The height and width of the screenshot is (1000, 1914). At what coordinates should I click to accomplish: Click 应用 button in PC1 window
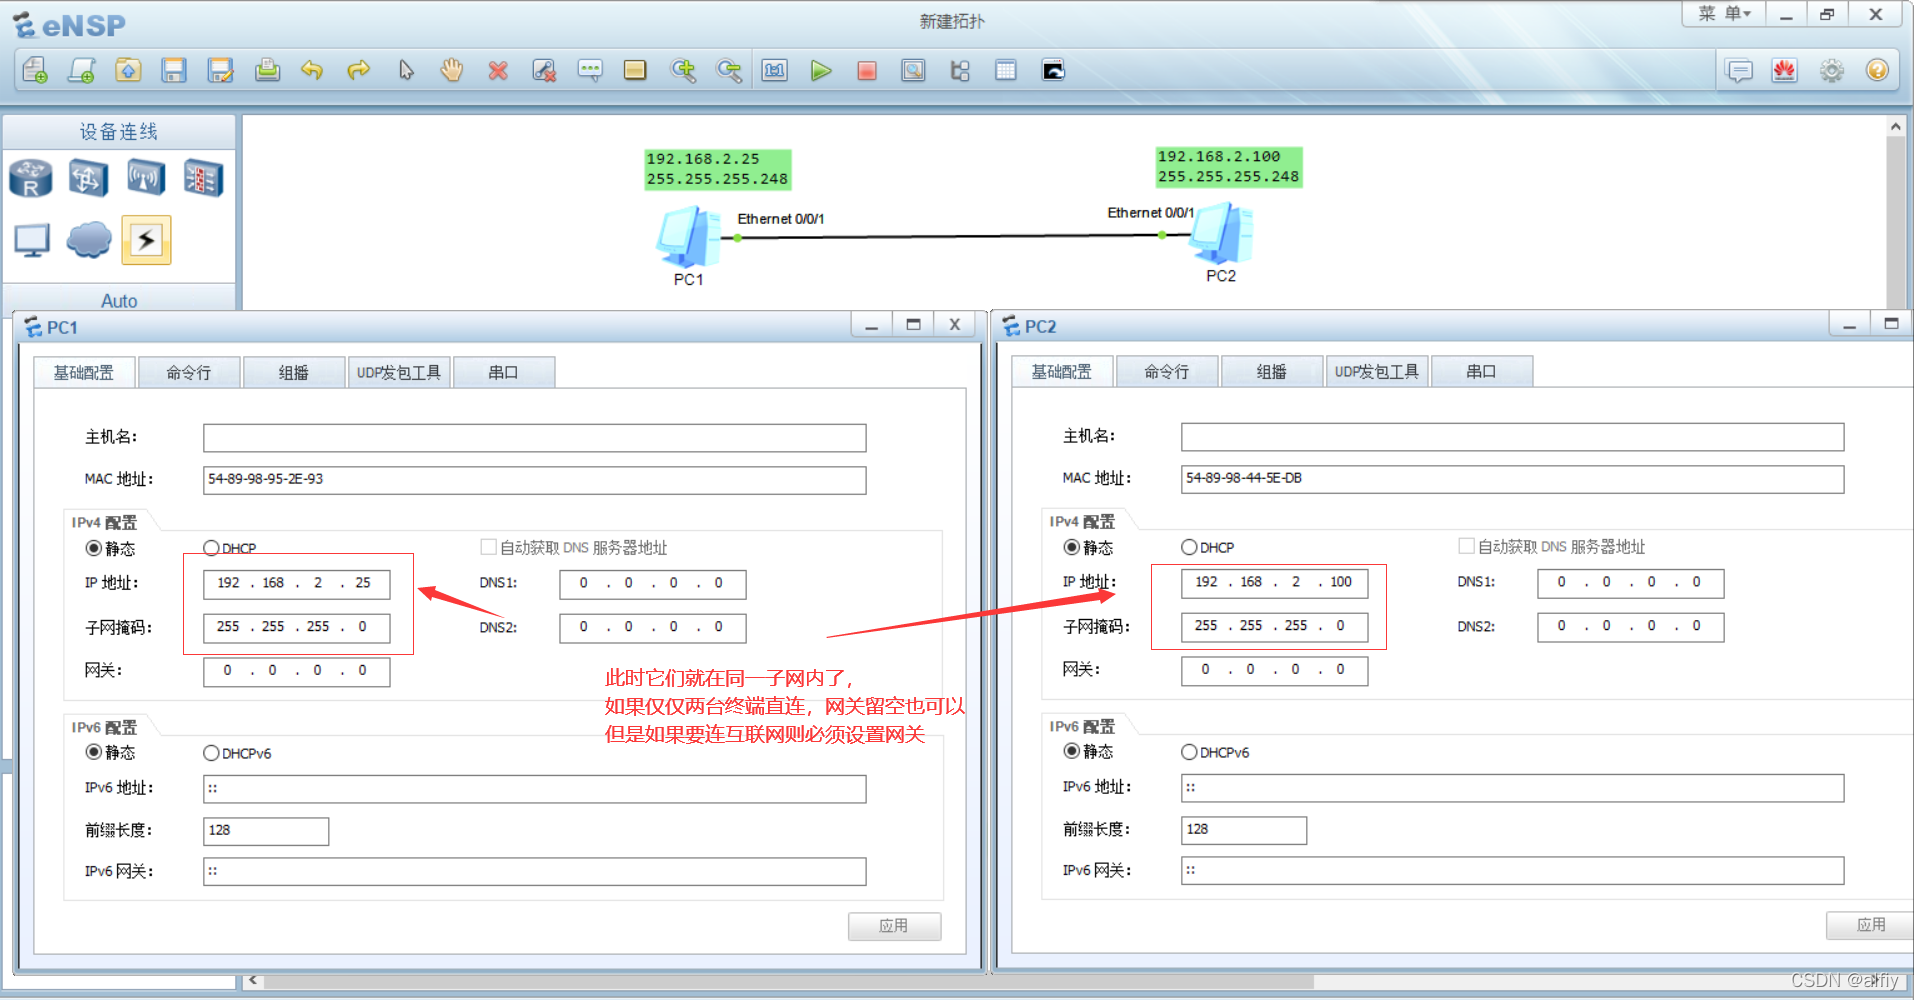tap(894, 926)
